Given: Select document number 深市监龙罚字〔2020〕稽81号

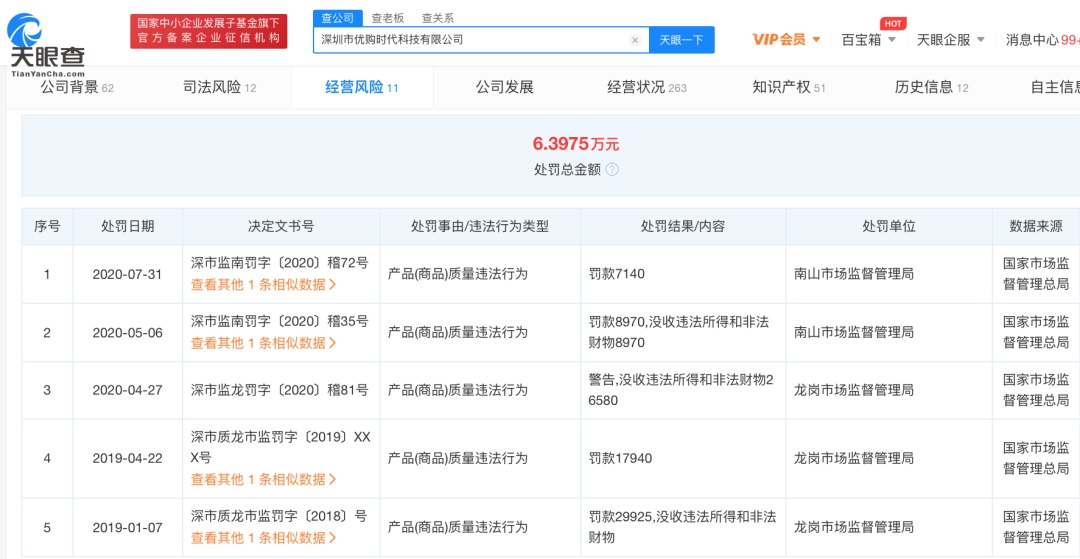Looking at the screenshot, I should pos(280,390).
